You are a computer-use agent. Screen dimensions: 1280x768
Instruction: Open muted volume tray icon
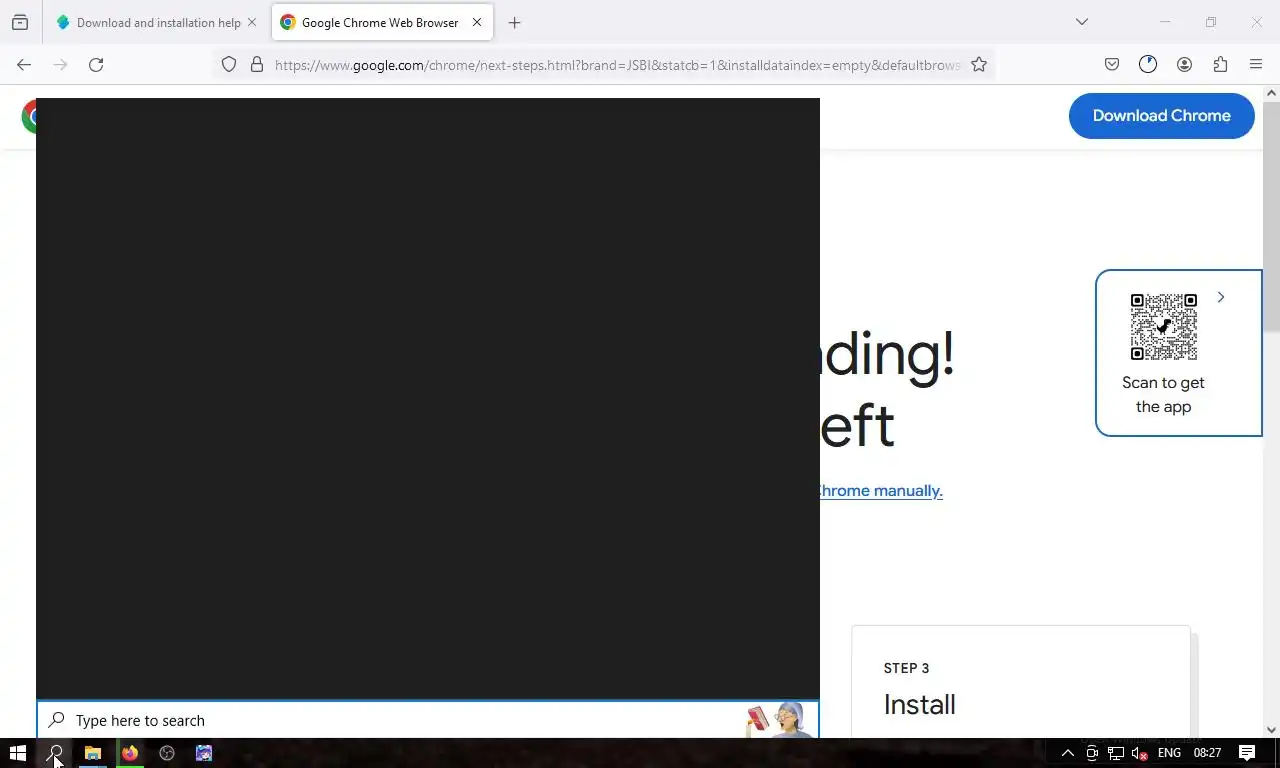point(1139,753)
